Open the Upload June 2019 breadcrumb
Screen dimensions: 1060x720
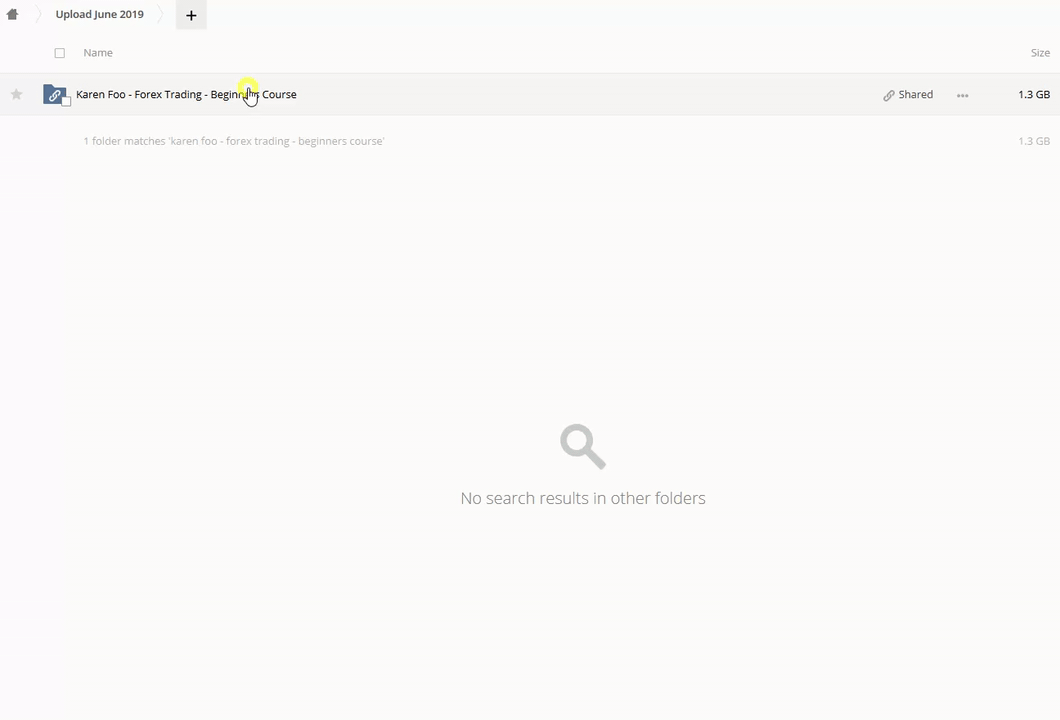[x=99, y=15]
